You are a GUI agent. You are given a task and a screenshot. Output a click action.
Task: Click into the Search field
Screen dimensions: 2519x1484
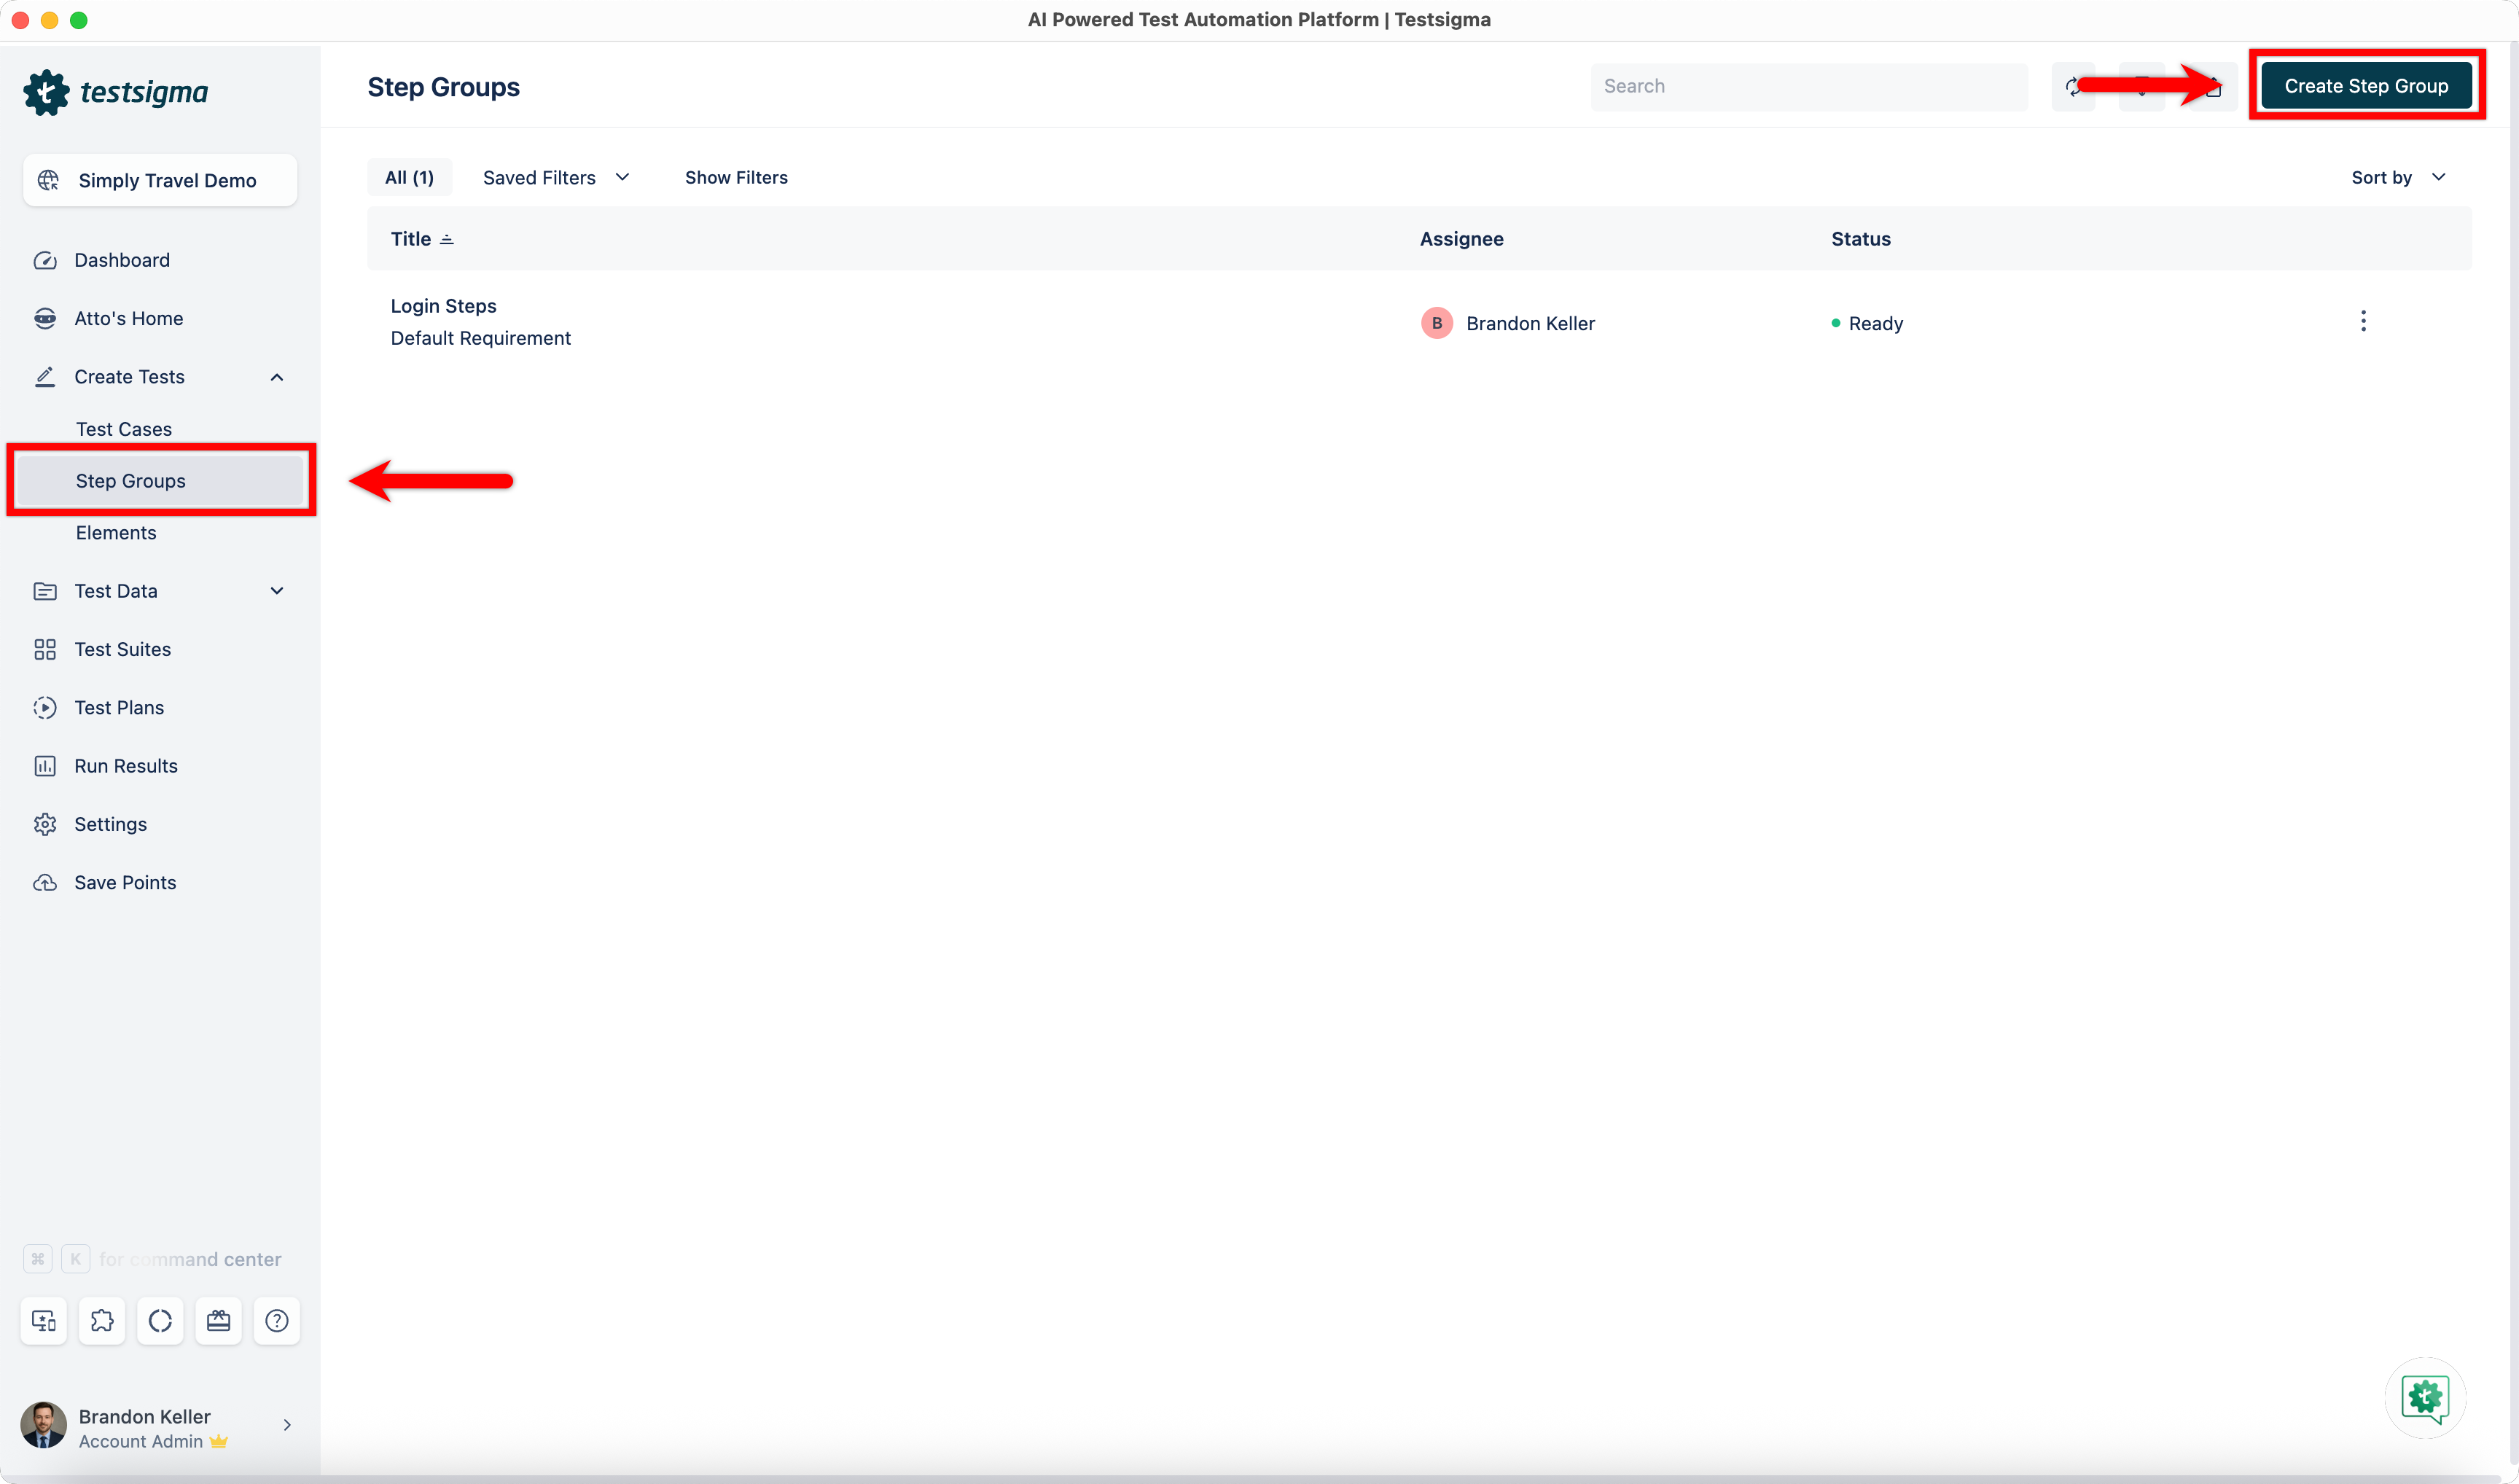[1808, 86]
